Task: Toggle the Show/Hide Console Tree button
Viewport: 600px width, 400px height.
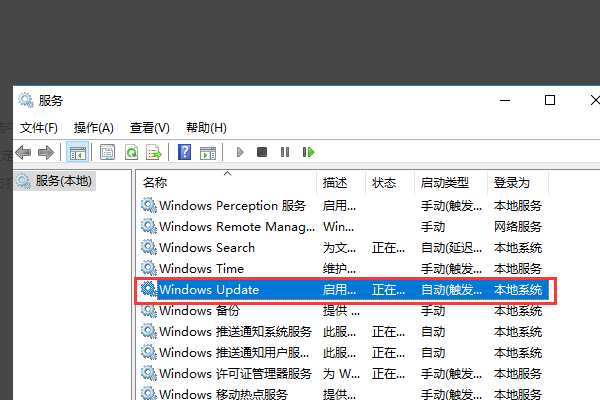Action: pos(78,152)
